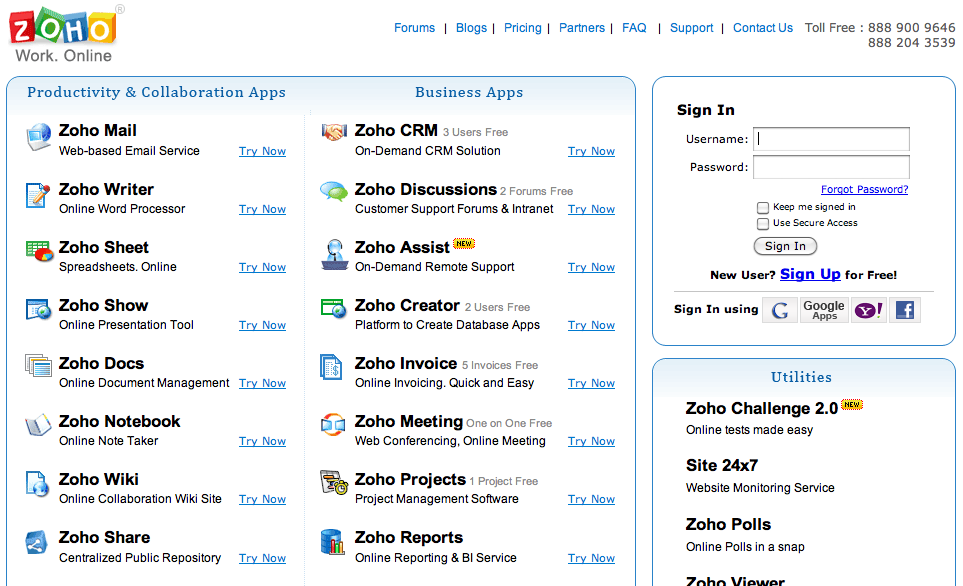Open Contact Us in the top navigation

point(762,28)
